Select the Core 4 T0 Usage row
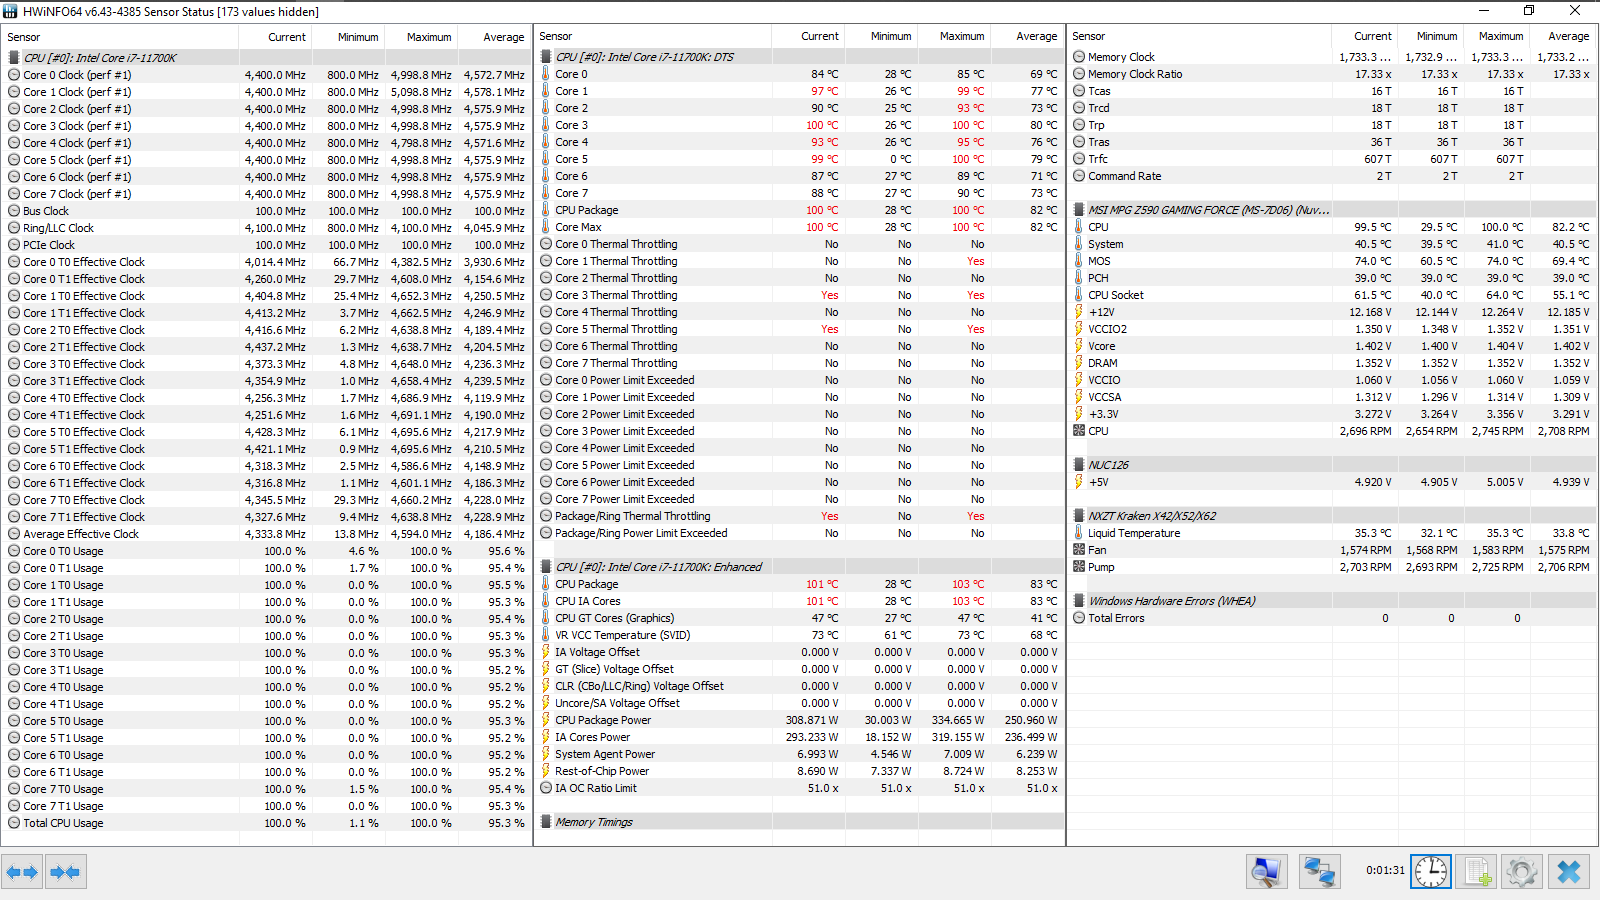Image resolution: width=1600 pixels, height=900 pixels. [266, 687]
